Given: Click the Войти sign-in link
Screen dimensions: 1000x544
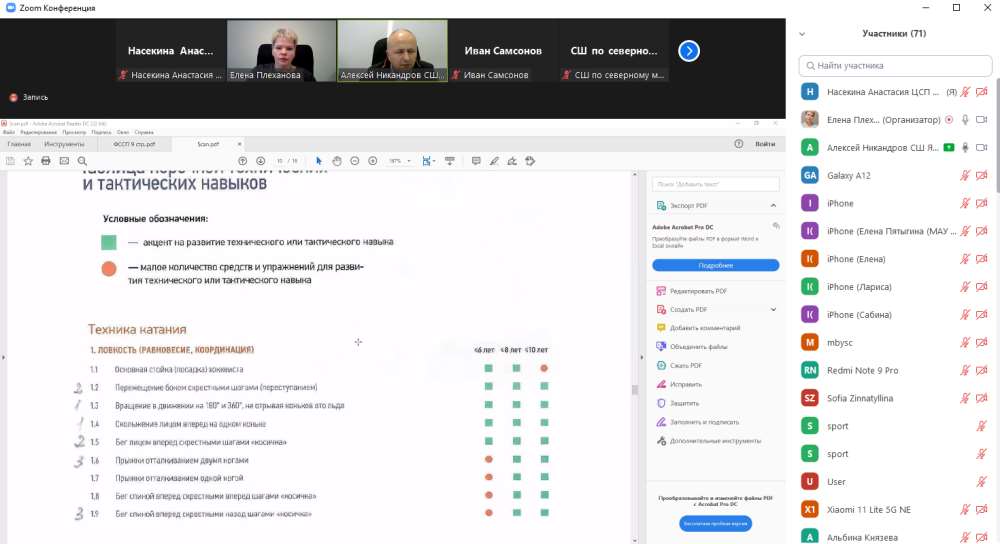Looking at the screenshot, I should pyautogui.click(x=765, y=144).
